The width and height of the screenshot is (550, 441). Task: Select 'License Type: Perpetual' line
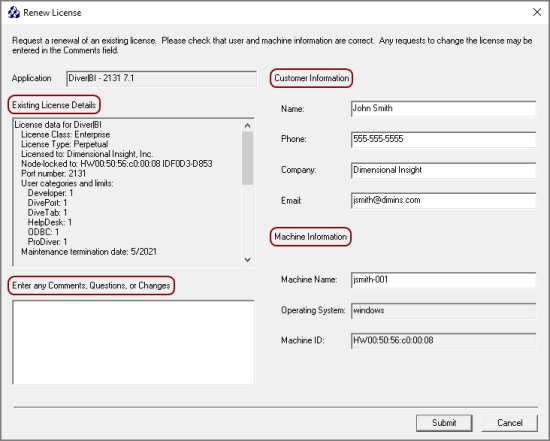pyautogui.click(x=65, y=144)
